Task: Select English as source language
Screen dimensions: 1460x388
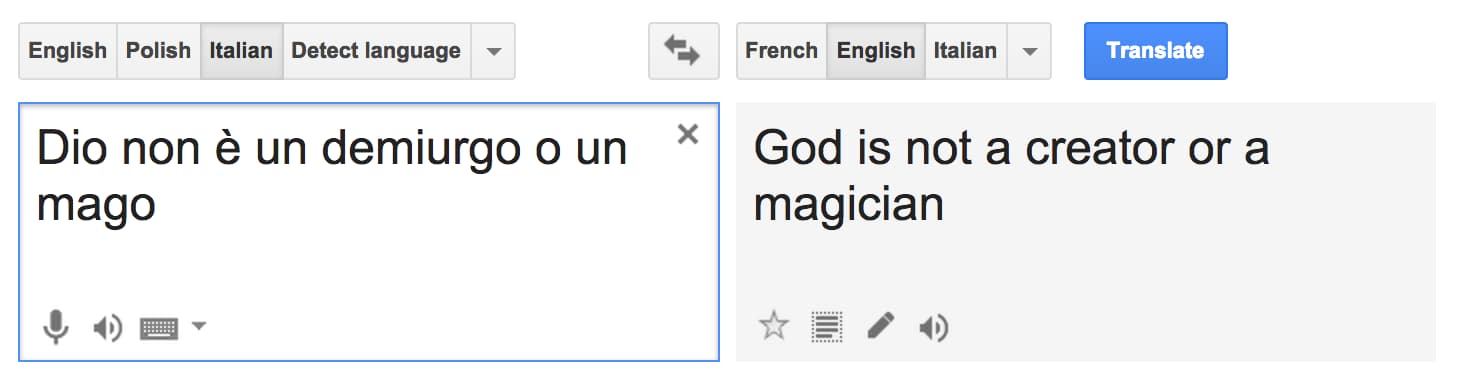Action: coord(68,51)
